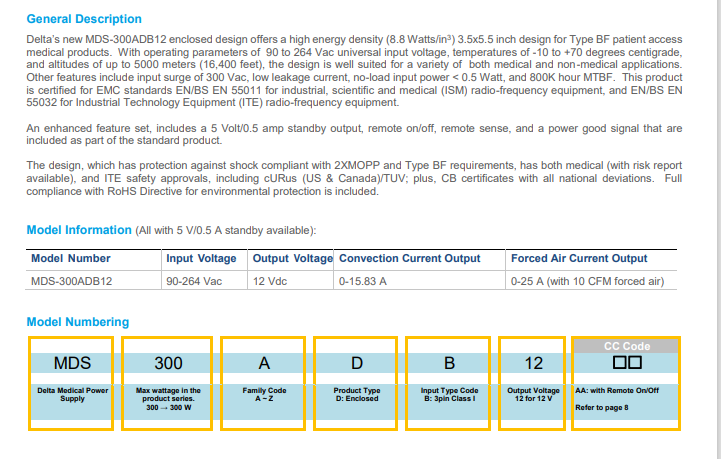Click the CC Code gray header
Viewport: 721px width, 459px height.
[x=627, y=346]
